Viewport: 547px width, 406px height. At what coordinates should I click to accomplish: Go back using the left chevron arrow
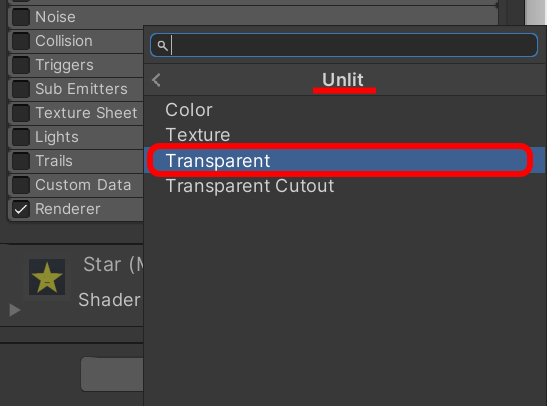(x=156, y=80)
